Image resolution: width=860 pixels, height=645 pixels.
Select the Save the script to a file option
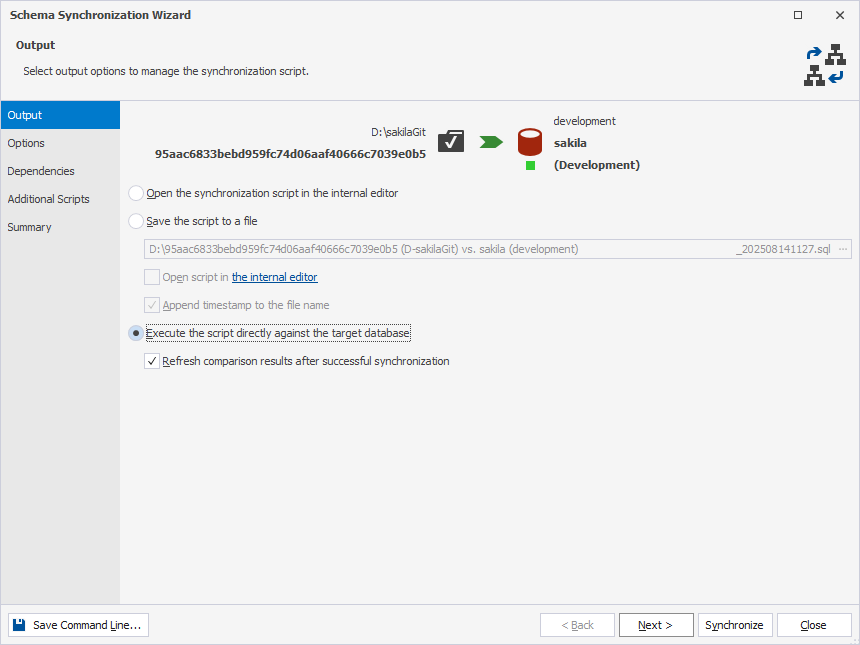point(135,221)
